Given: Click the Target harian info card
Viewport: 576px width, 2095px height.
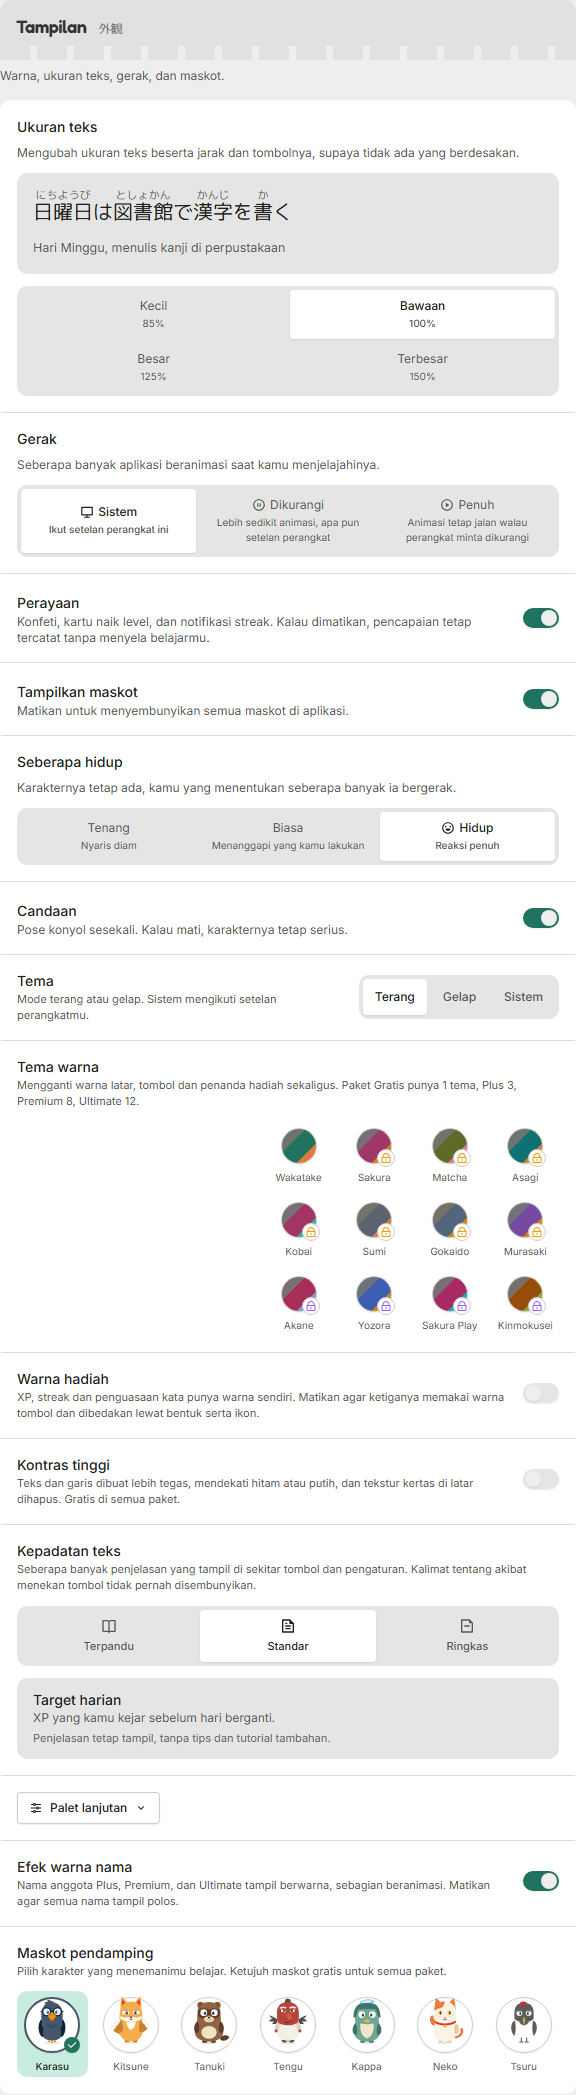Looking at the screenshot, I should [x=288, y=1718].
